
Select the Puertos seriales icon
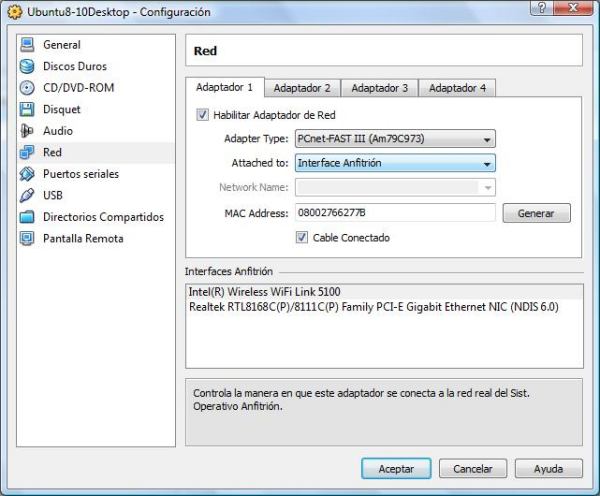point(28,174)
